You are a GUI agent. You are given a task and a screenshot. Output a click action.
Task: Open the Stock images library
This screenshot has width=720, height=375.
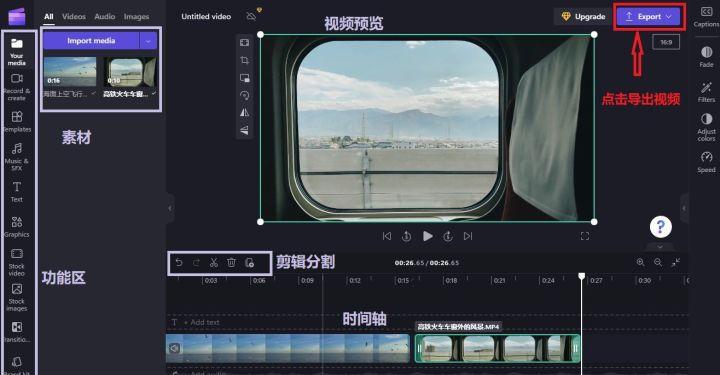click(17, 297)
